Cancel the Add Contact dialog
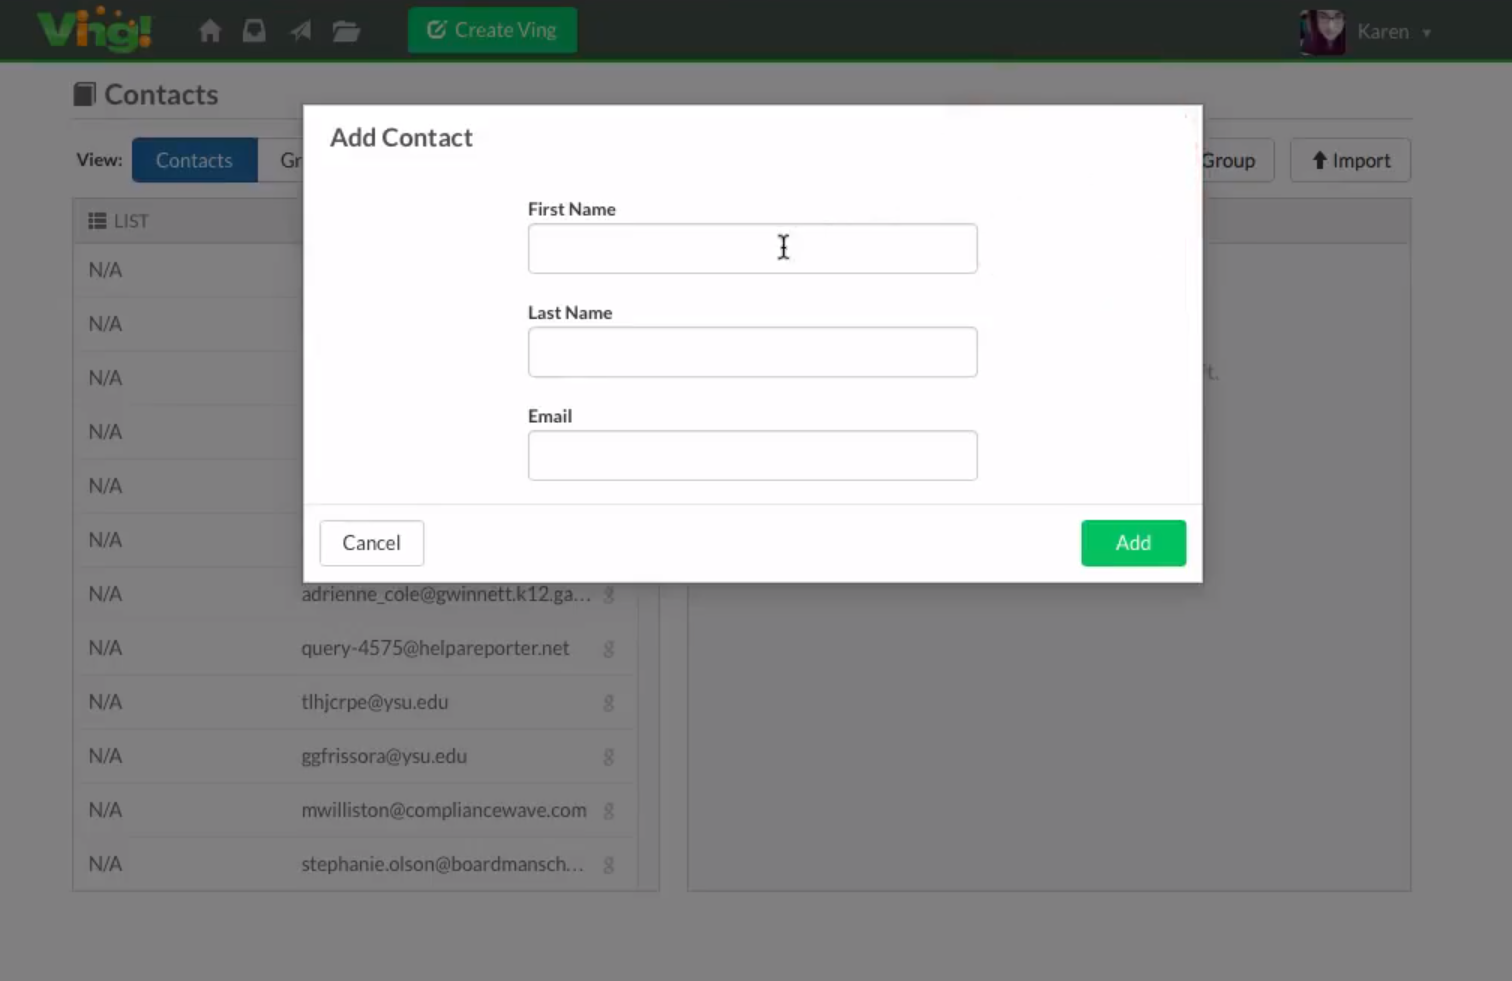Image resolution: width=1512 pixels, height=981 pixels. [x=371, y=543]
